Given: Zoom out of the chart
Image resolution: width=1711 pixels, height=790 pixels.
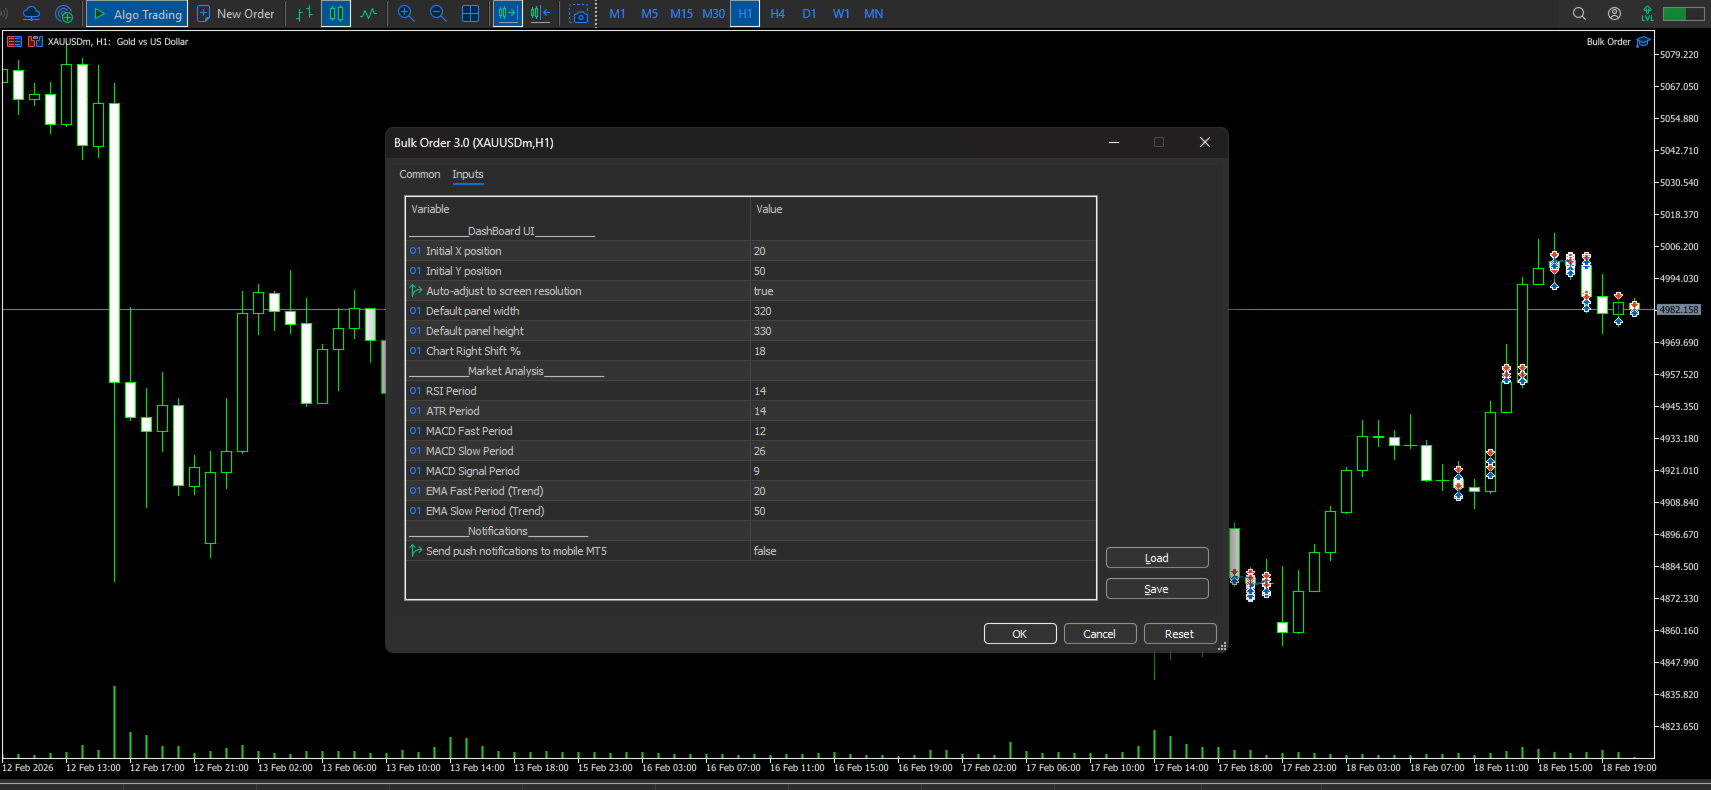Looking at the screenshot, I should (438, 14).
